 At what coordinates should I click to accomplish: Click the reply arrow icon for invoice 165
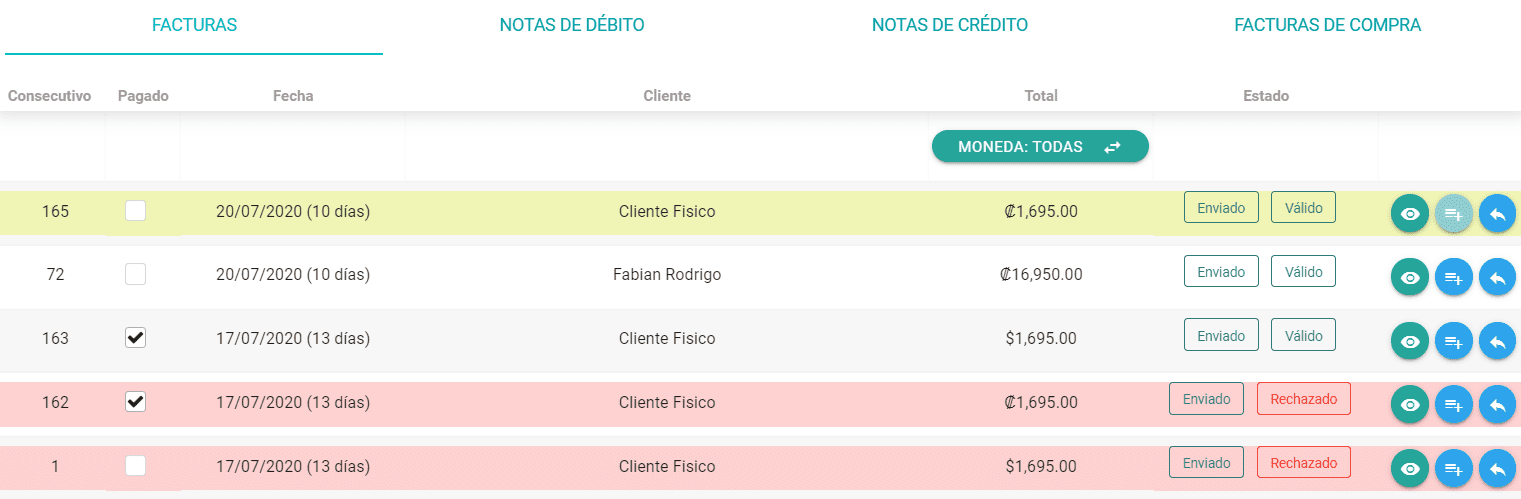(1497, 213)
